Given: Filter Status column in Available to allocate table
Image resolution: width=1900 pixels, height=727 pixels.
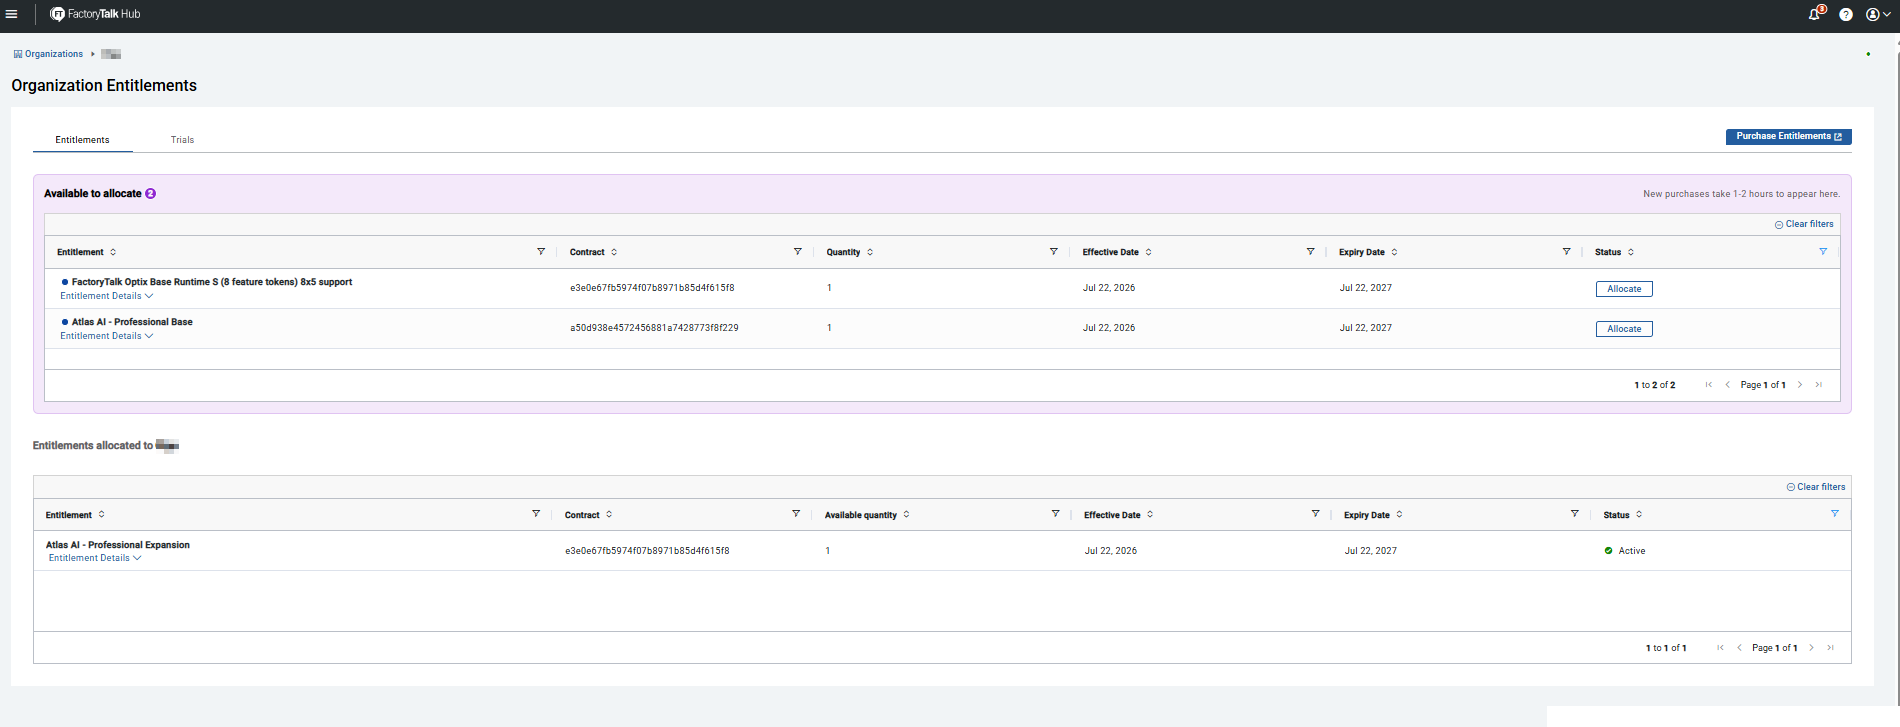Looking at the screenshot, I should 1823,252.
